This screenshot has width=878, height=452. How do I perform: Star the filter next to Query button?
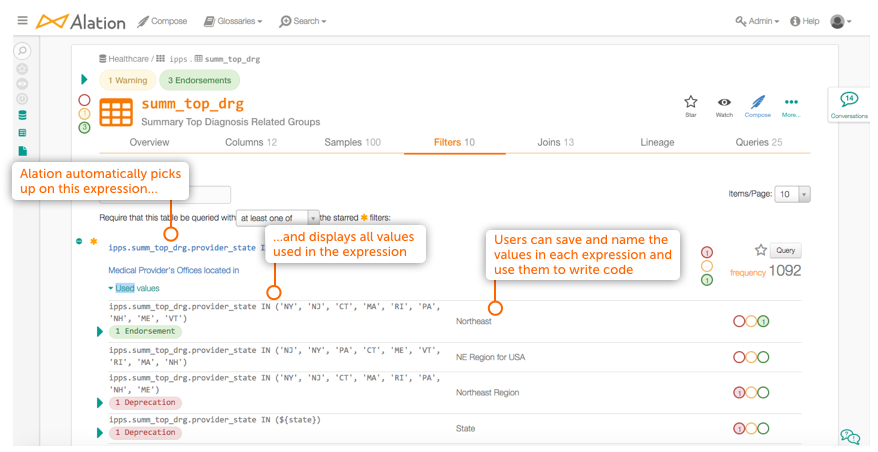click(760, 250)
